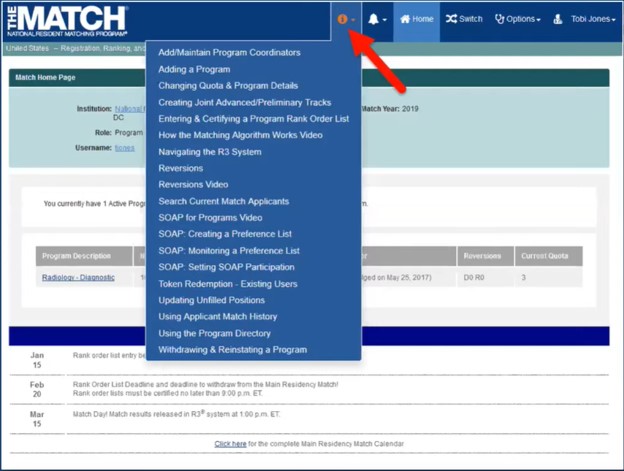
Task: Open the Radiology - Diagnostic program link
Action: [78, 277]
